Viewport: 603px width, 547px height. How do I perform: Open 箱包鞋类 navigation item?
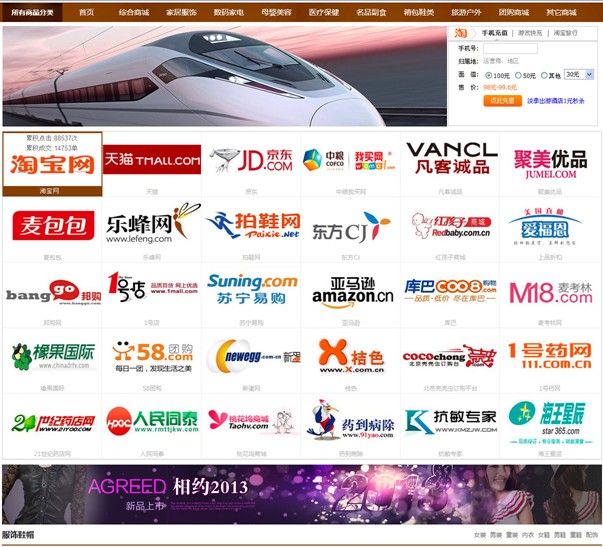click(419, 12)
